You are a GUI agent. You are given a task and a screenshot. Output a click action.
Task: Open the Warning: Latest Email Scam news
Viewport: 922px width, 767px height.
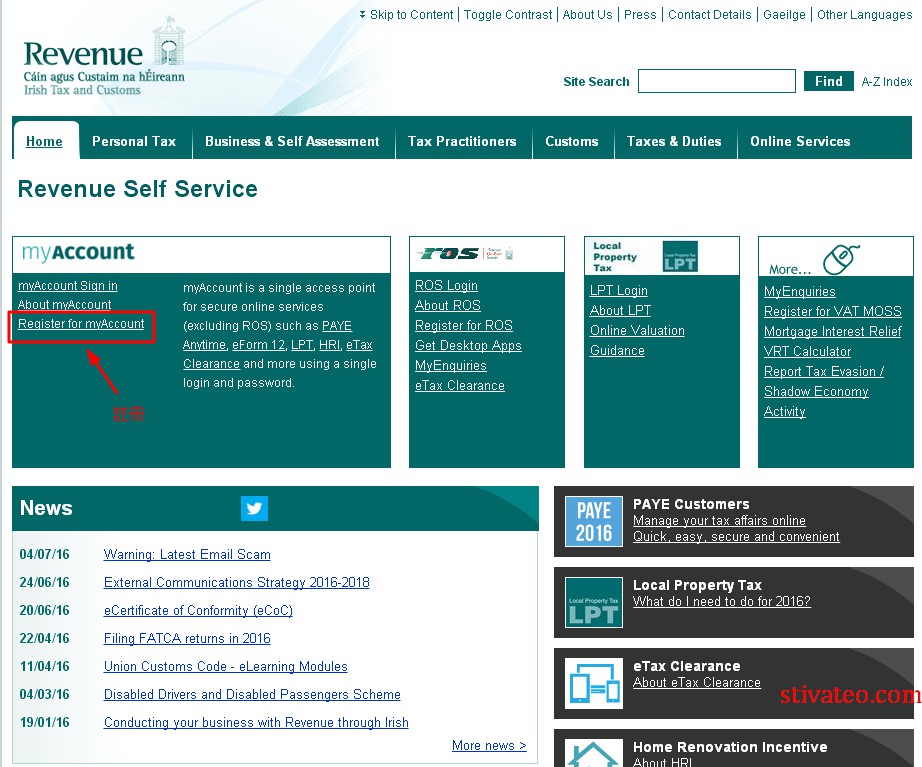point(187,555)
